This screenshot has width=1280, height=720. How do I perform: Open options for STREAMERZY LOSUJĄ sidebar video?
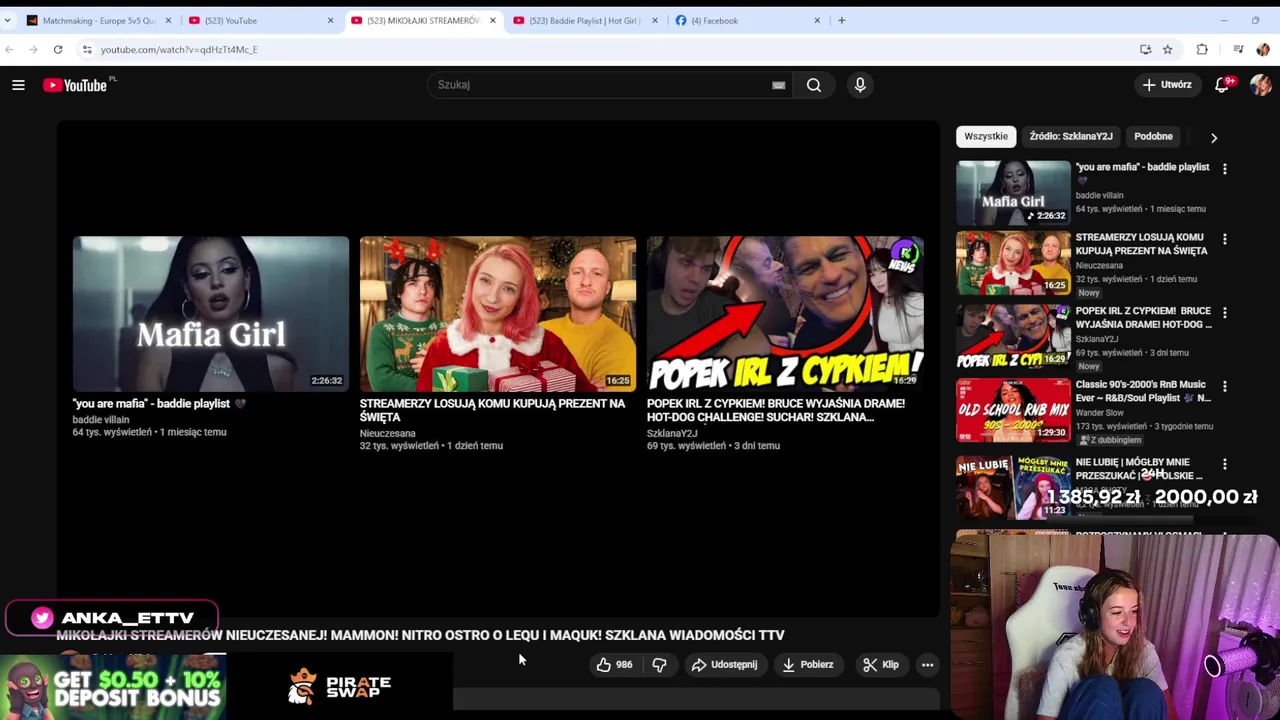[x=1224, y=239]
